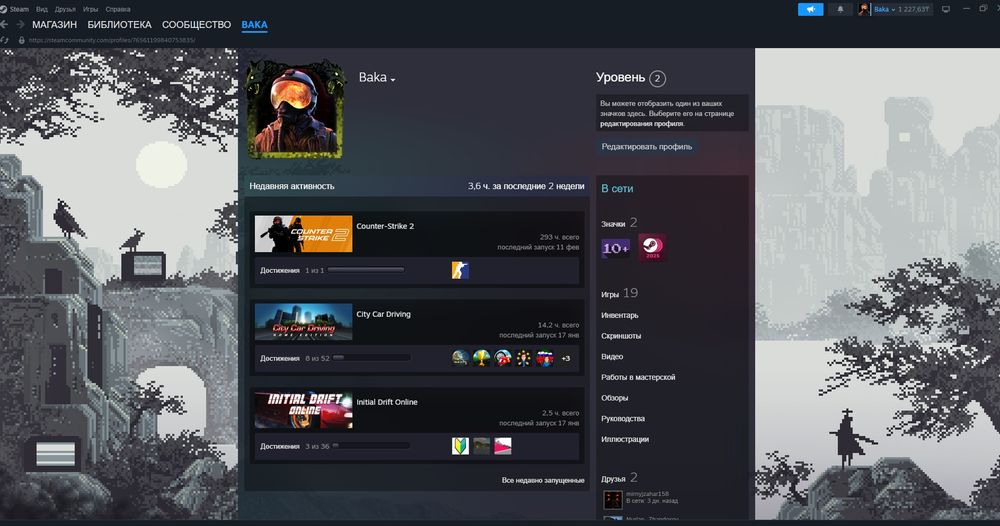
Task: Click the small account avatar in header
Action: 864,9
